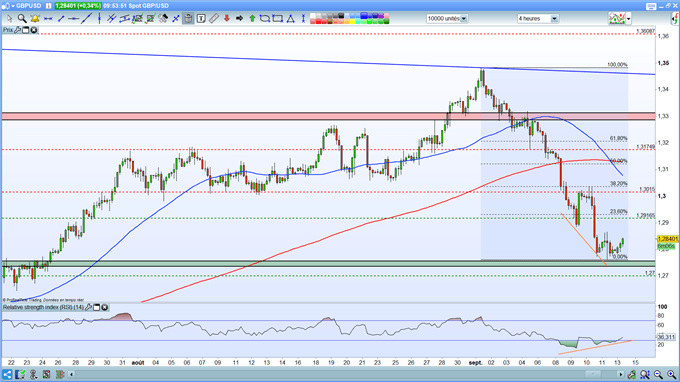Select the text annotation tool
Screen dimensions: 680x382
(201, 19)
